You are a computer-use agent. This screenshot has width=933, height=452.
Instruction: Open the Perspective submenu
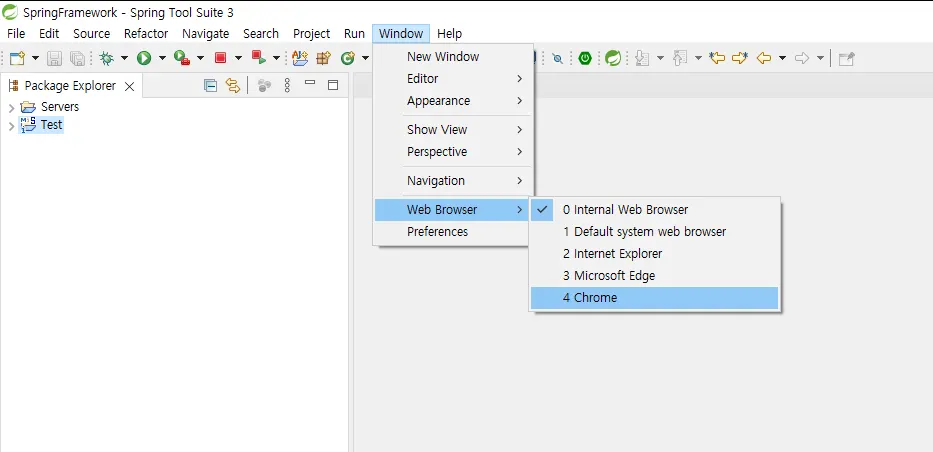coord(453,152)
